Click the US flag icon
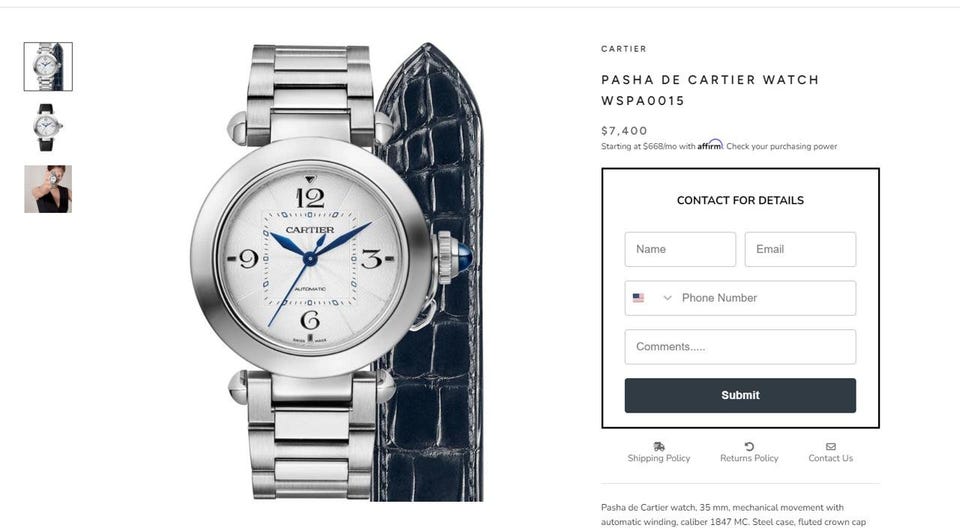Screen dimensions: 960x528 click(x=638, y=298)
